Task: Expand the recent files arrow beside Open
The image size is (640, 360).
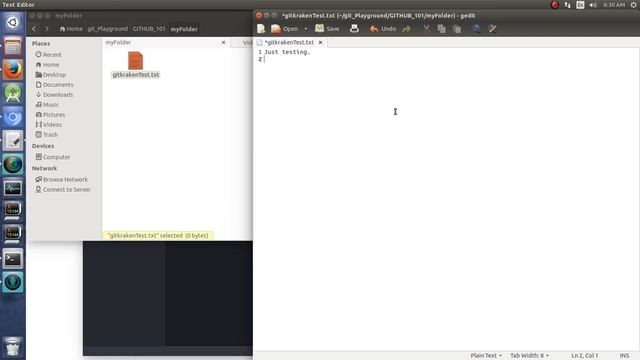Action: pos(306,29)
